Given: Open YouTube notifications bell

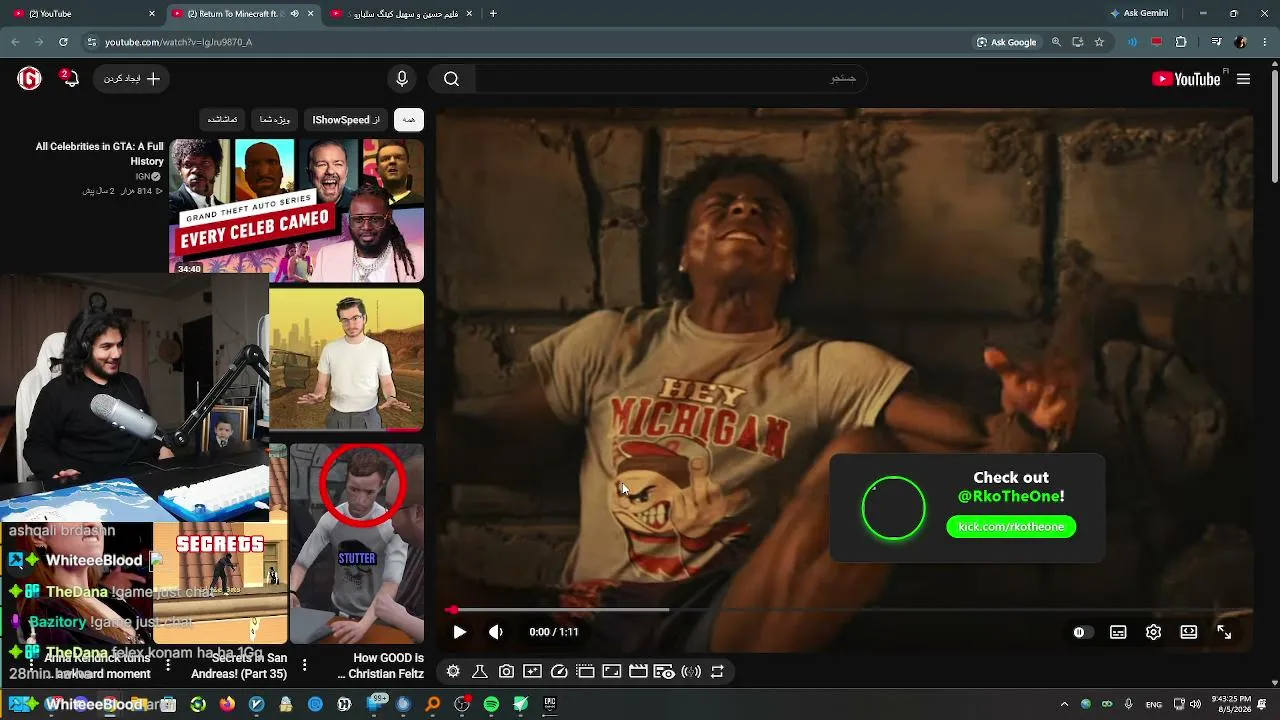Looking at the screenshot, I should 69,79.
